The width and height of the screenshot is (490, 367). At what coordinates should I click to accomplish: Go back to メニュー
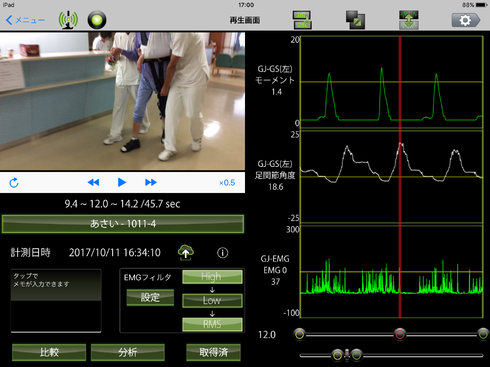(25, 20)
